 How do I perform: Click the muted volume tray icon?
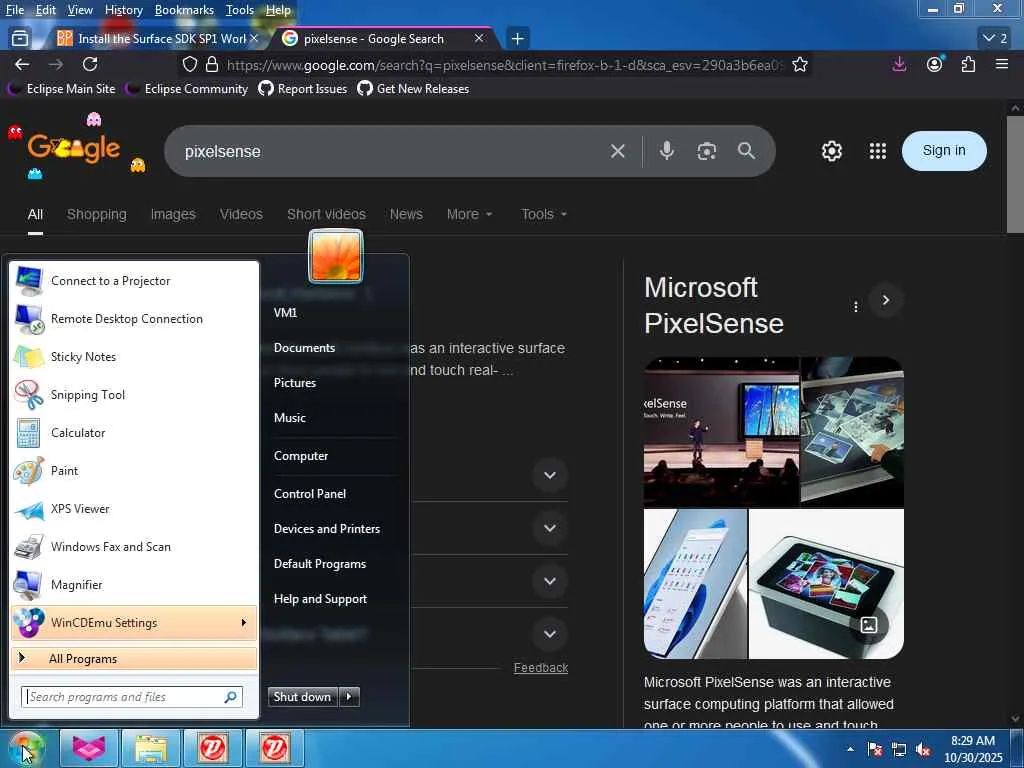point(923,750)
